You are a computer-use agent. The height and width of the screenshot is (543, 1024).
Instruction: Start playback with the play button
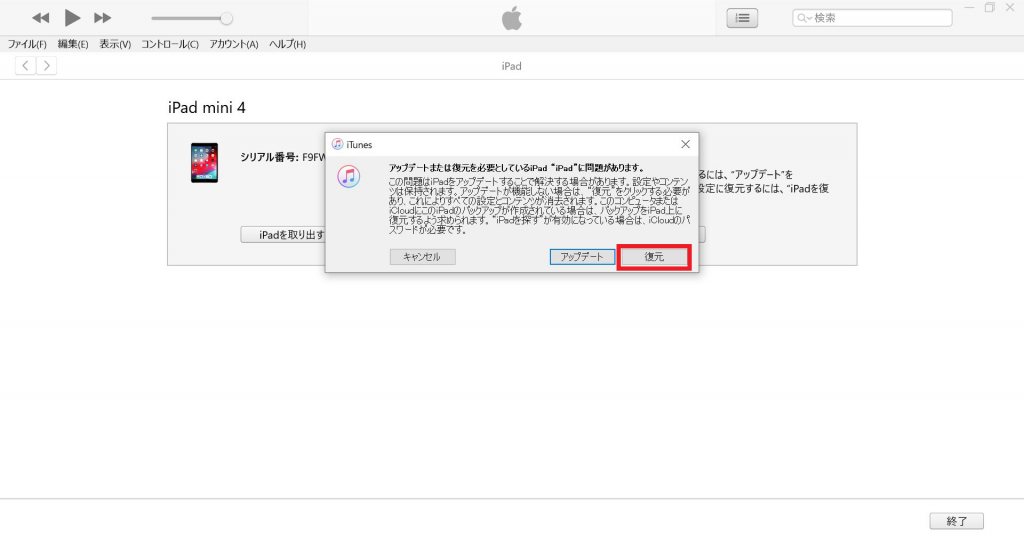72,18
